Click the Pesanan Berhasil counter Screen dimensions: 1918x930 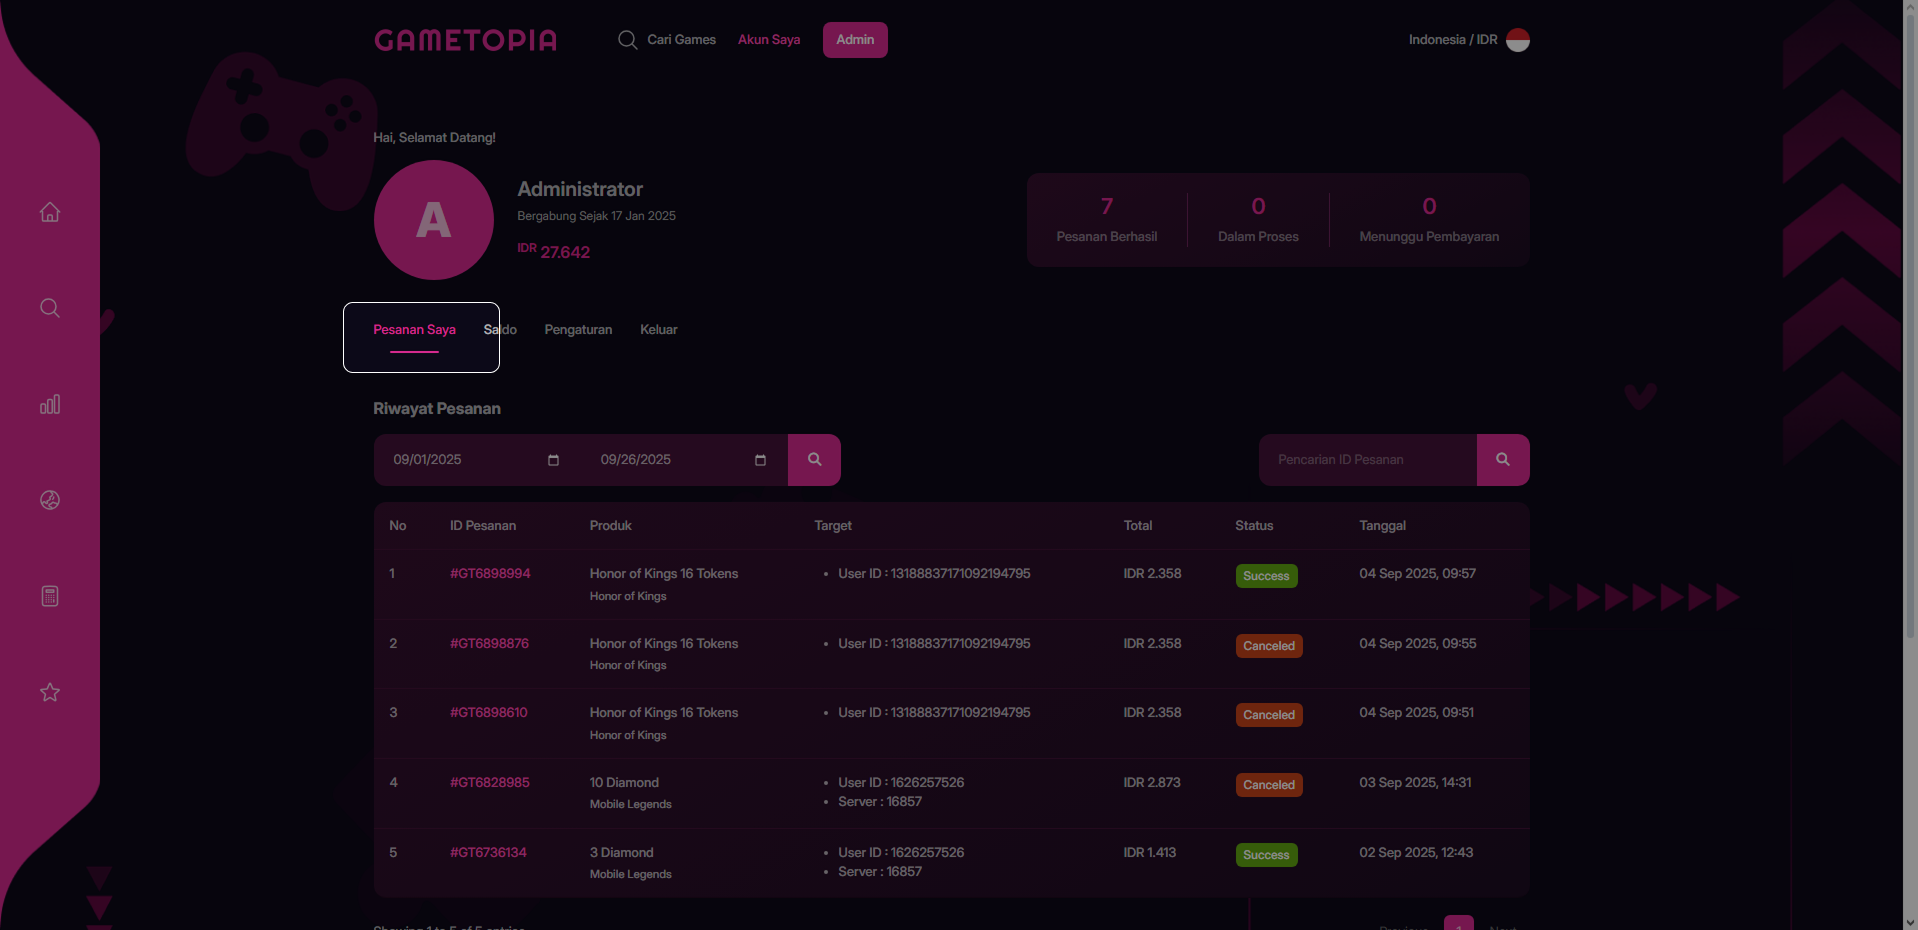[x=1106, y=220]
